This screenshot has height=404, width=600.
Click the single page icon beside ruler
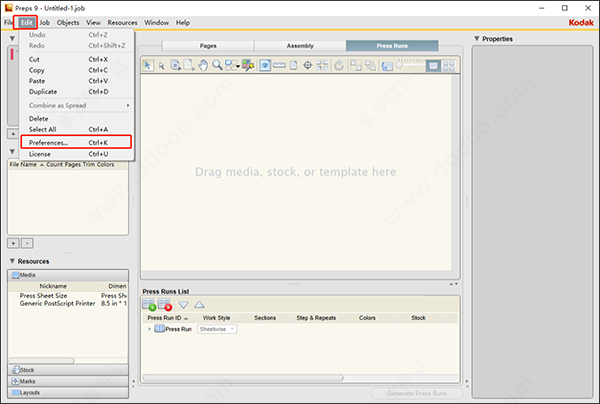pos(293,65)
